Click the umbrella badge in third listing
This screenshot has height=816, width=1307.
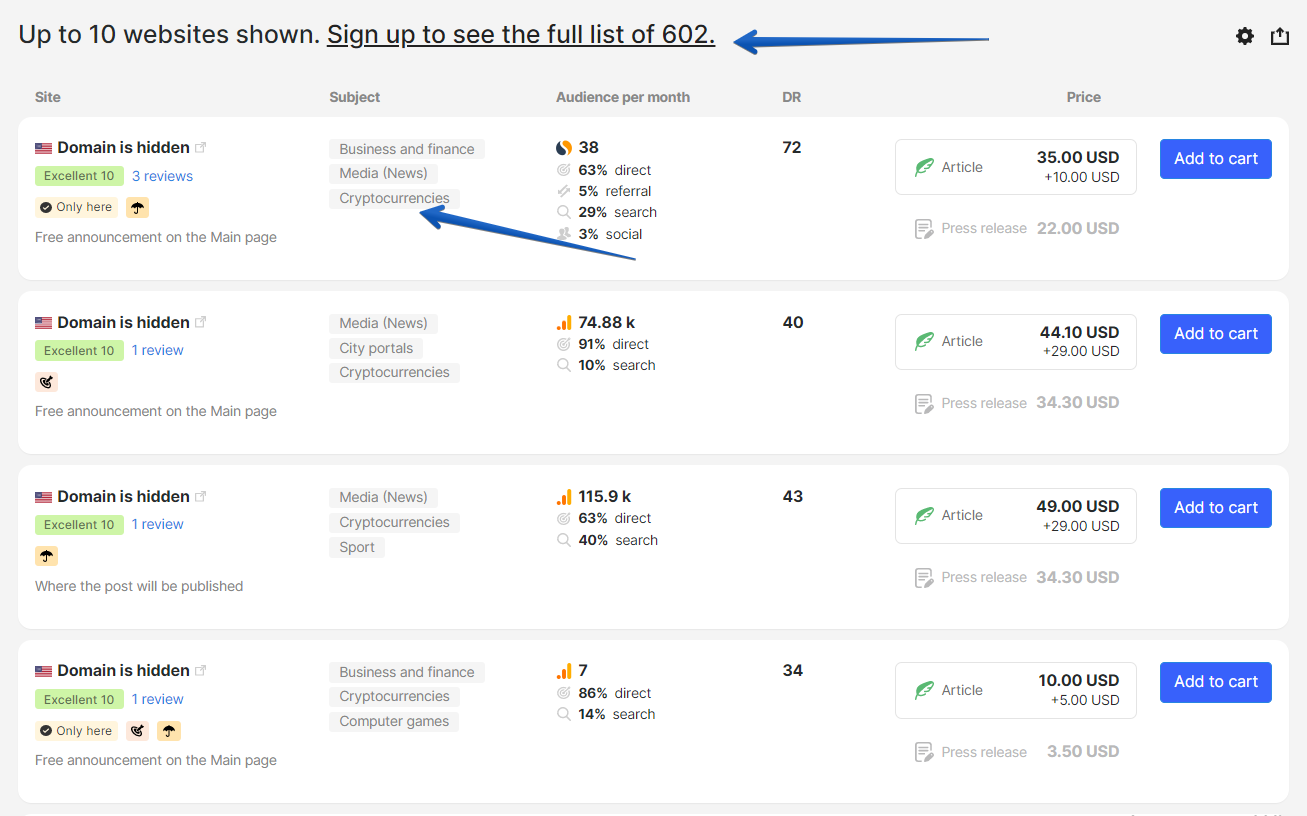pos(46,556)
